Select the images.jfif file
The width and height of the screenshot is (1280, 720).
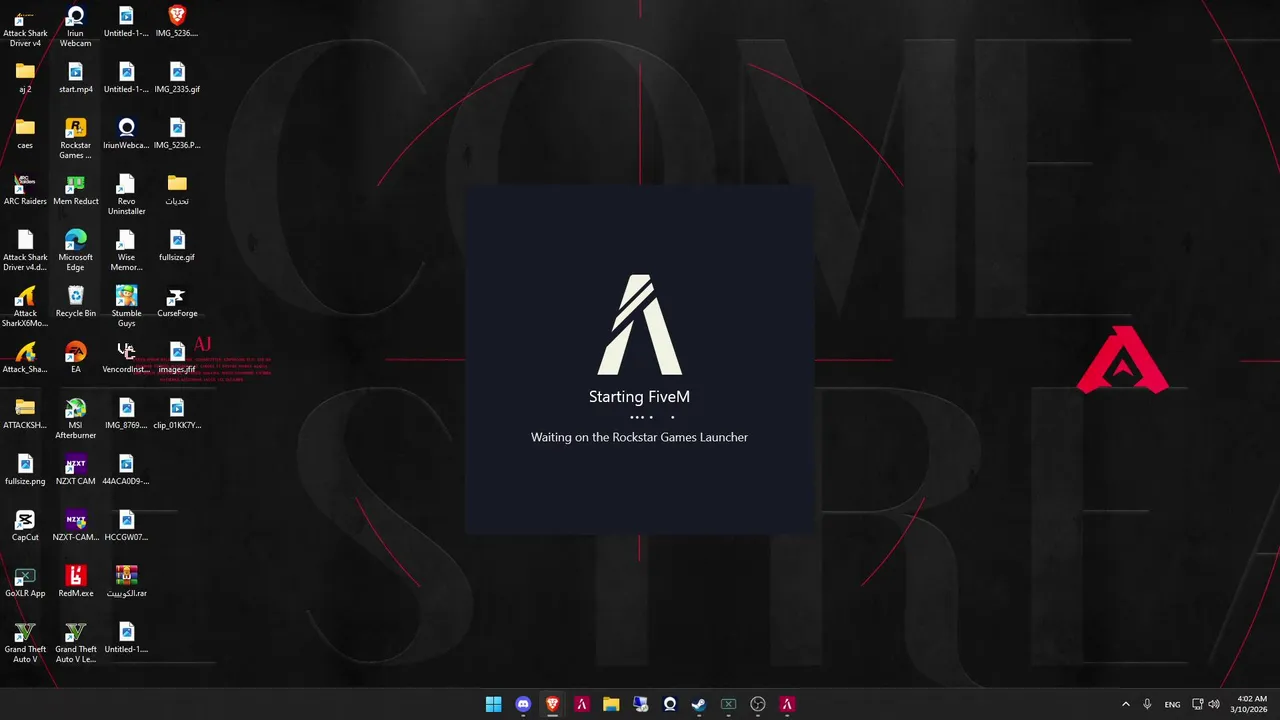[177, 358]
